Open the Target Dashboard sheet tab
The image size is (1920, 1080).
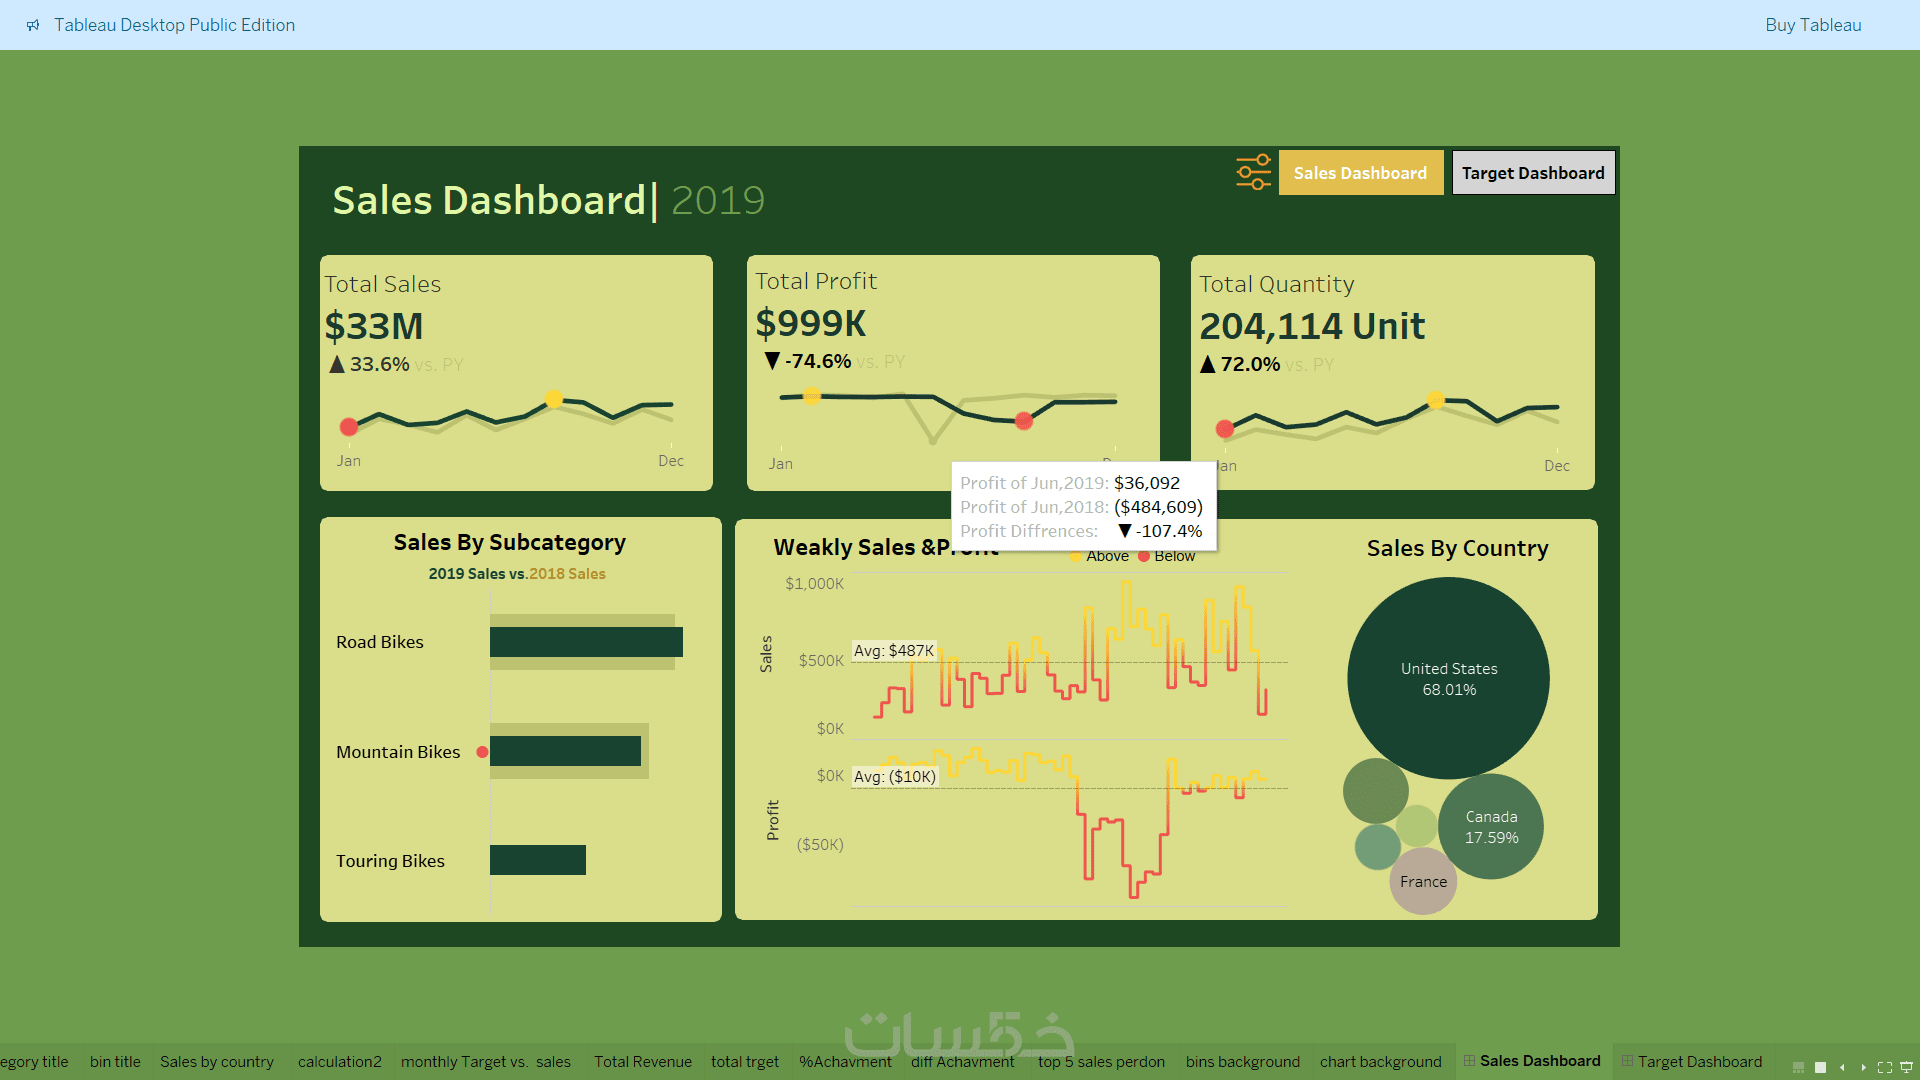1699,1062
